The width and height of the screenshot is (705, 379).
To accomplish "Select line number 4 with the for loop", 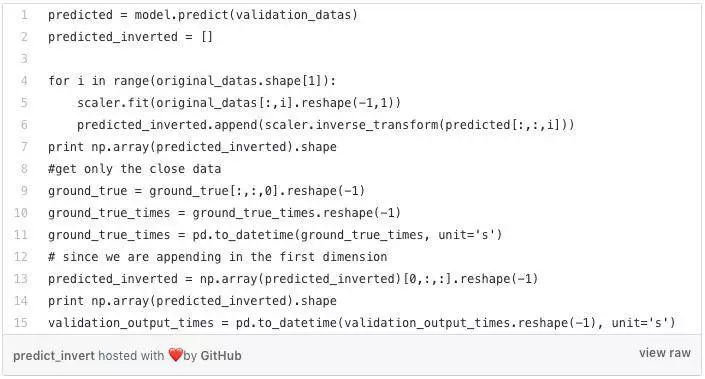I will pos(24,81).
